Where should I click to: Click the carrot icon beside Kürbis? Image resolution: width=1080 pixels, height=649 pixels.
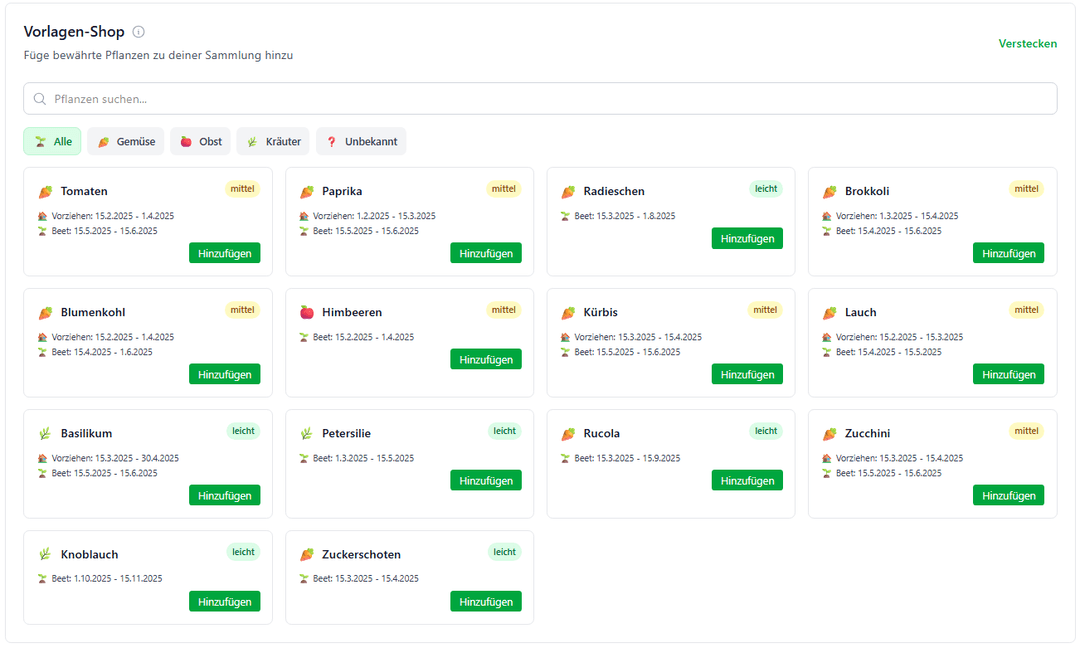pos(568,312)
